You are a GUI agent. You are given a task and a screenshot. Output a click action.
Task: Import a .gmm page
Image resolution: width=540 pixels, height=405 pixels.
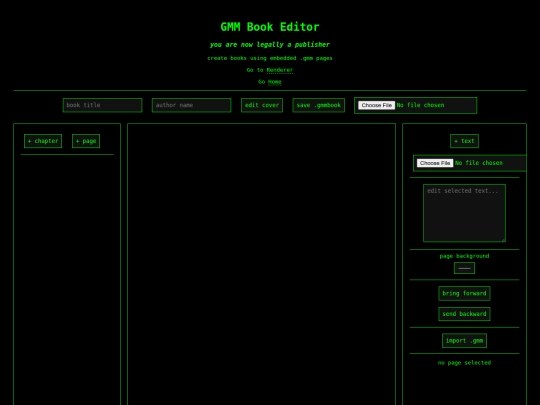click(464, 341)
